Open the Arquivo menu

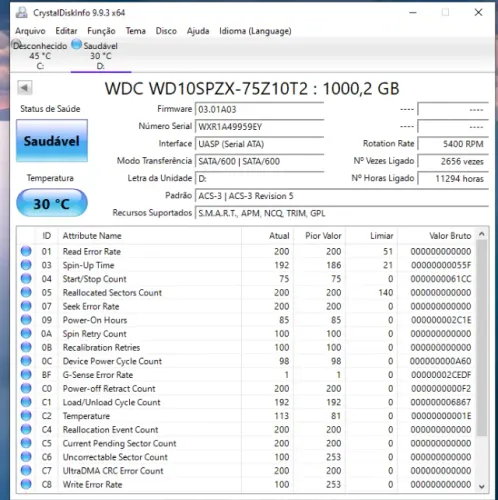[30, 31]
